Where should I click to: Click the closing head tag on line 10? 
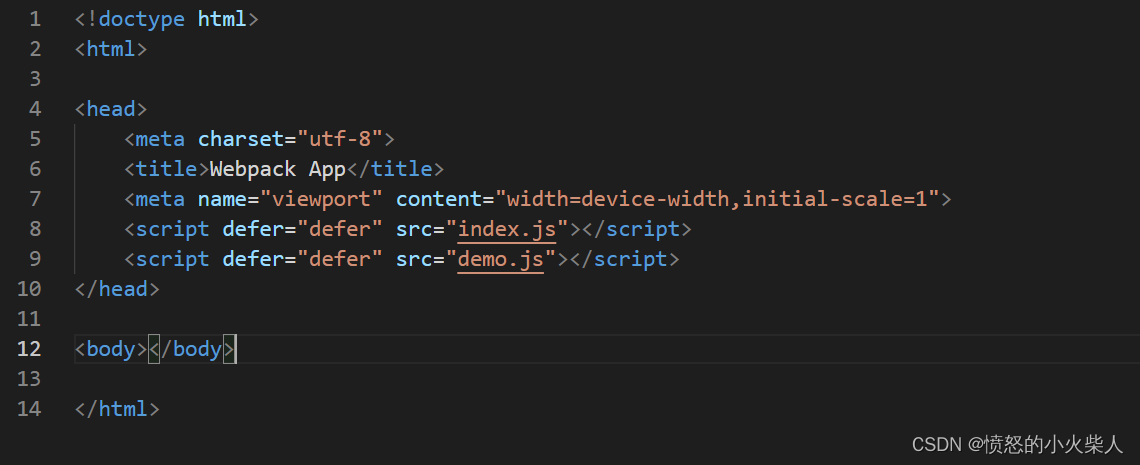click(117, 288)
